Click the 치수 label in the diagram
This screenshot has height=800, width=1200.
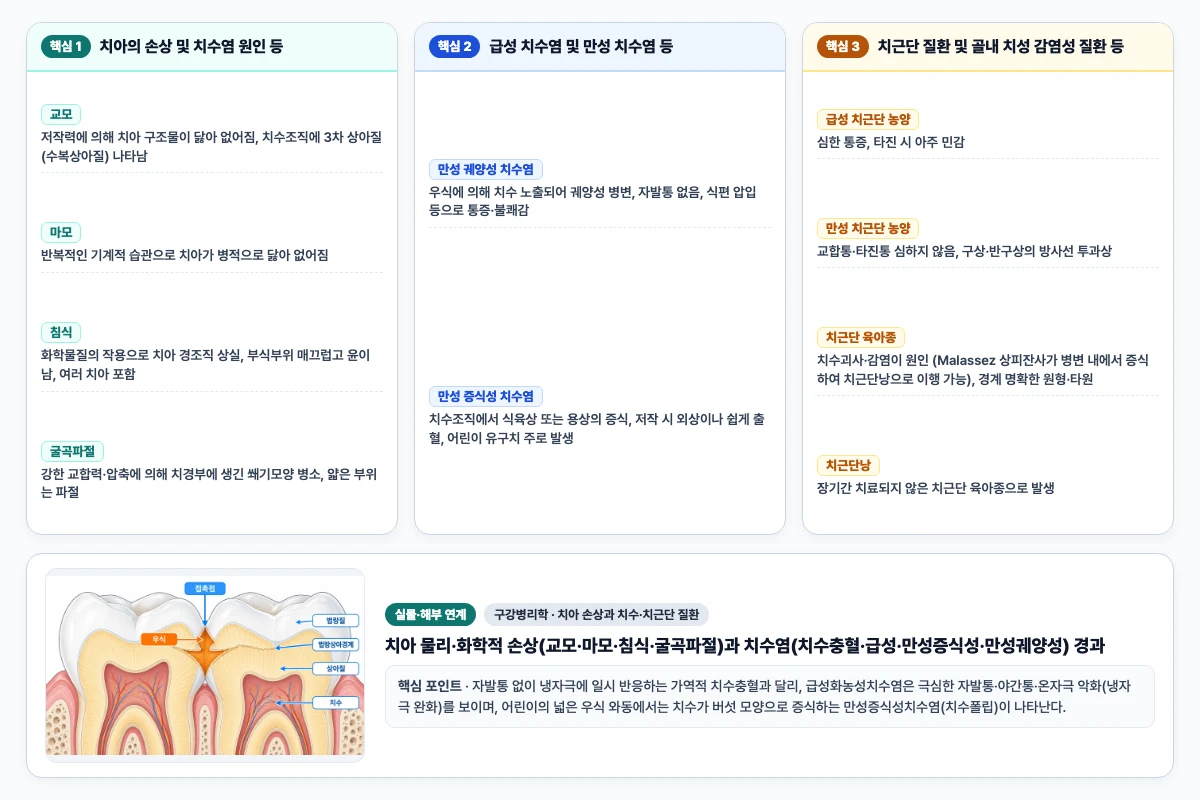336,703
